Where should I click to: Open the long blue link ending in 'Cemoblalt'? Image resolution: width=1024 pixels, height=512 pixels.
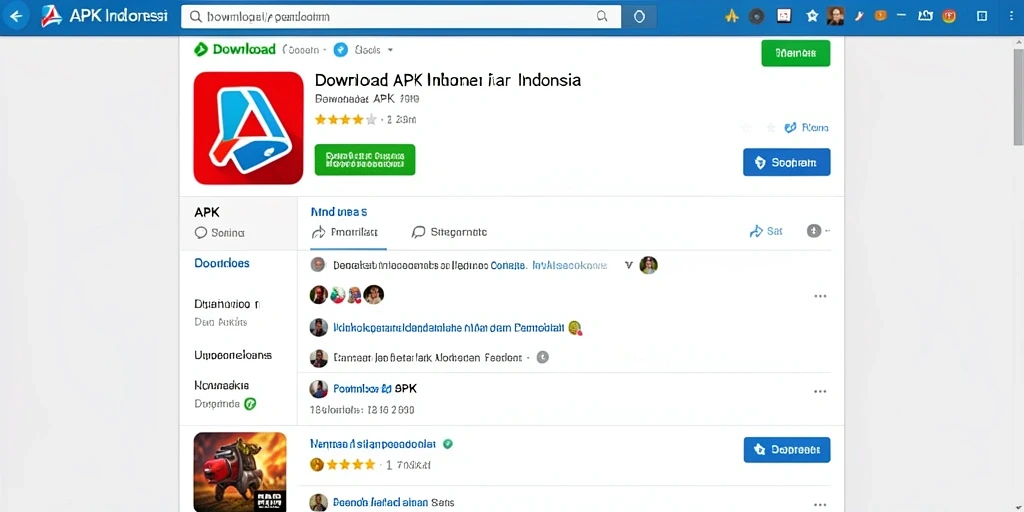pos(449,328)
